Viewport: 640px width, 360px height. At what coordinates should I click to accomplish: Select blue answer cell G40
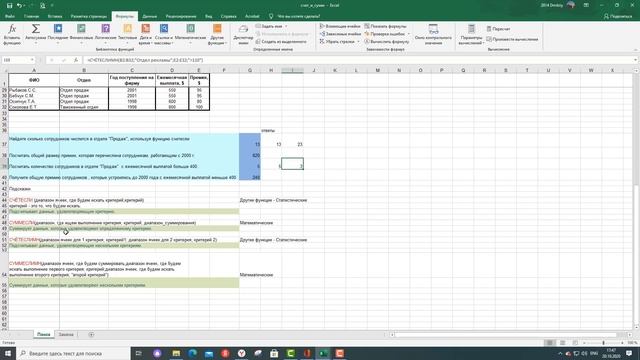250,175
